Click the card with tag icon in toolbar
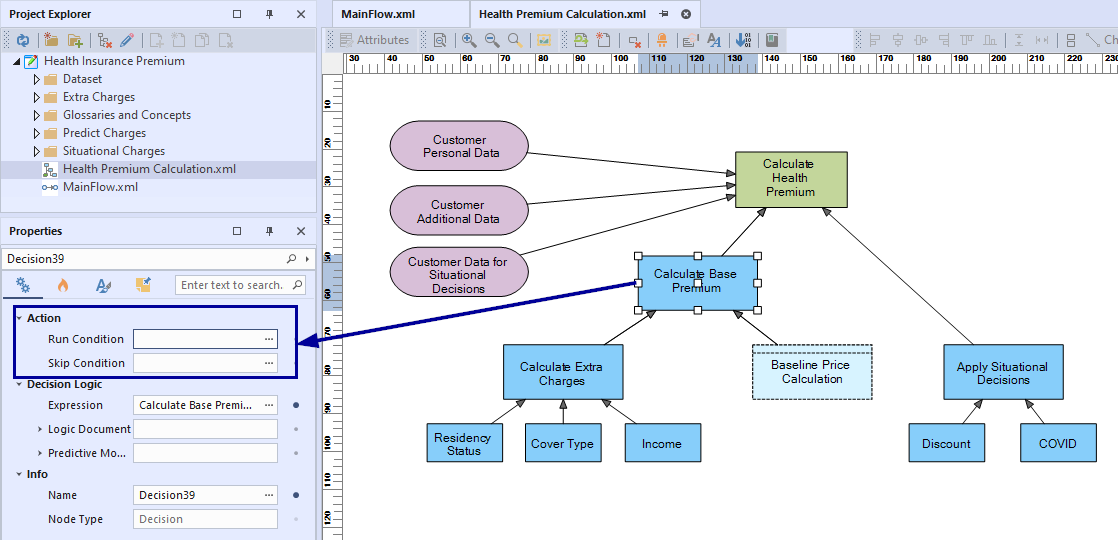The image size is (1118, 540). coord(690,40)
